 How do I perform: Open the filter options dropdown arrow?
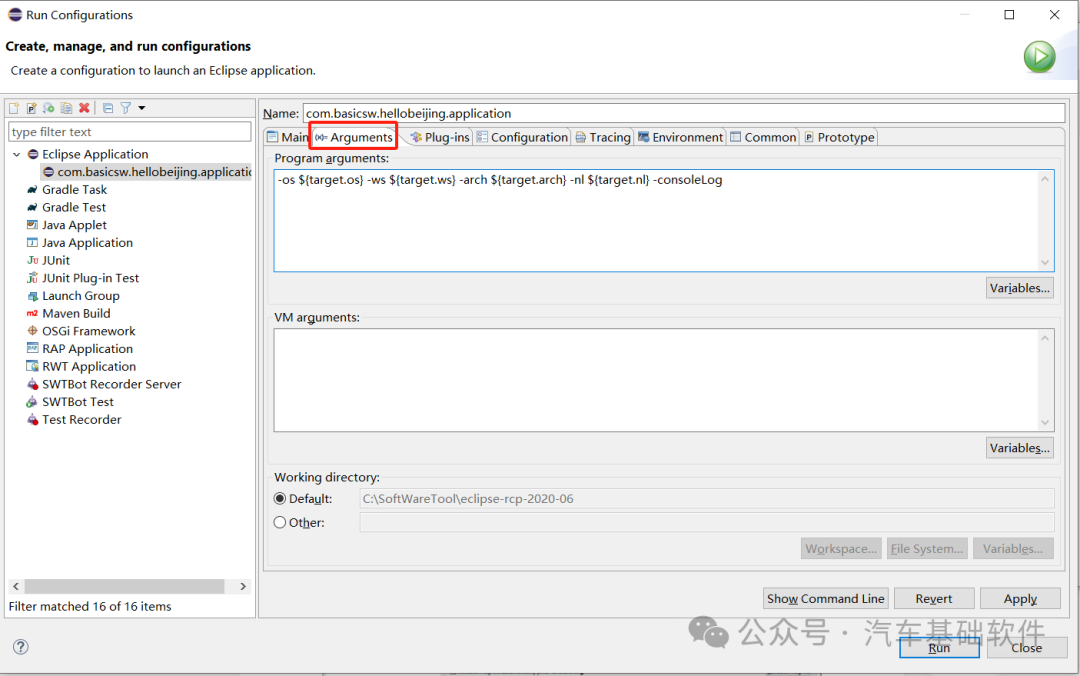(142, 108)
